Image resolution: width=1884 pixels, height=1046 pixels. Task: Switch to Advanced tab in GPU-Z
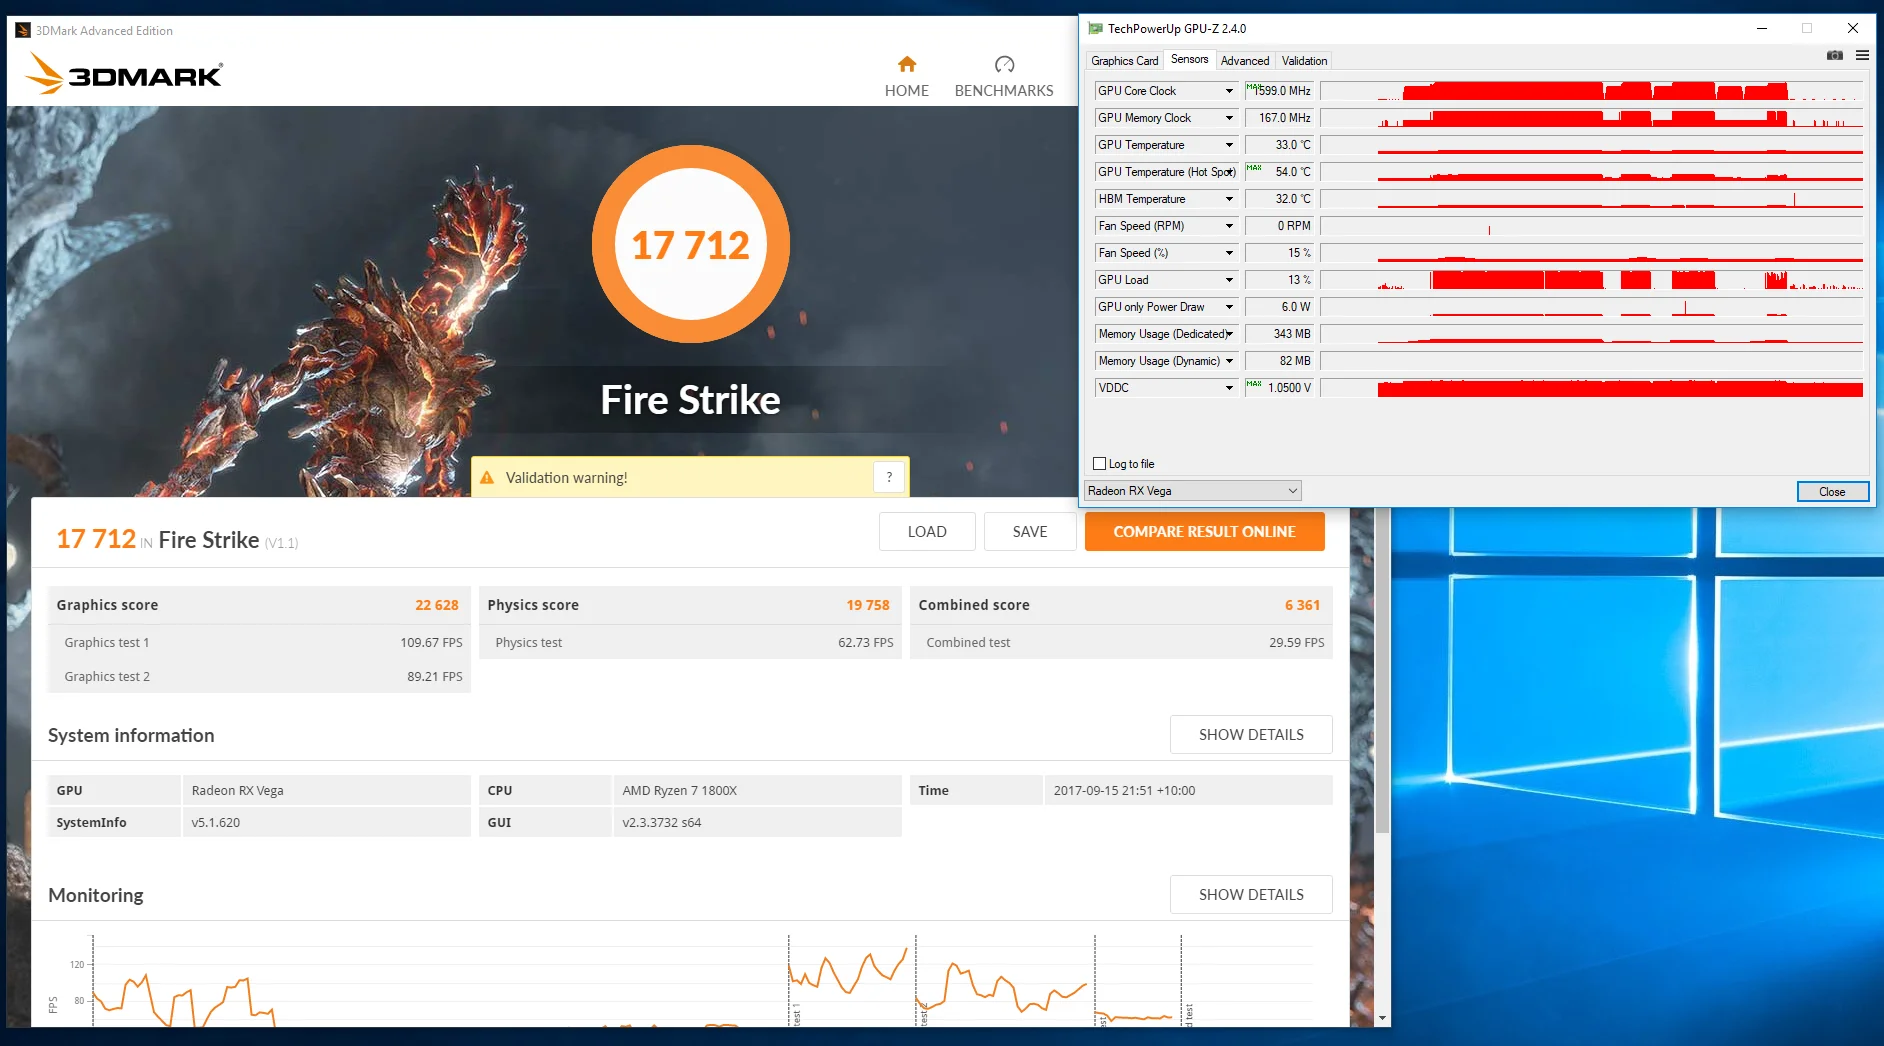1244,61
